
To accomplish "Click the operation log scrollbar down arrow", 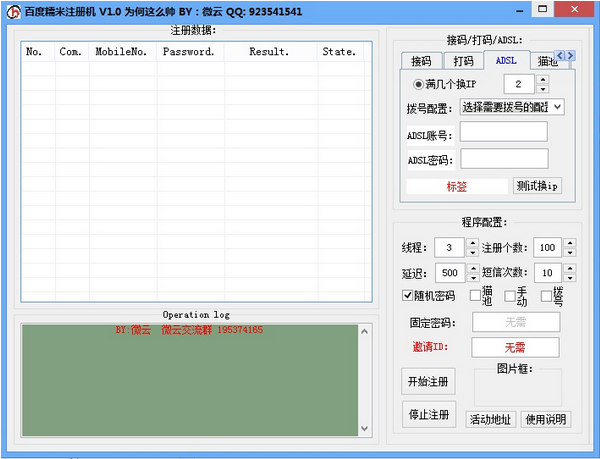I will tap(364, 430).
